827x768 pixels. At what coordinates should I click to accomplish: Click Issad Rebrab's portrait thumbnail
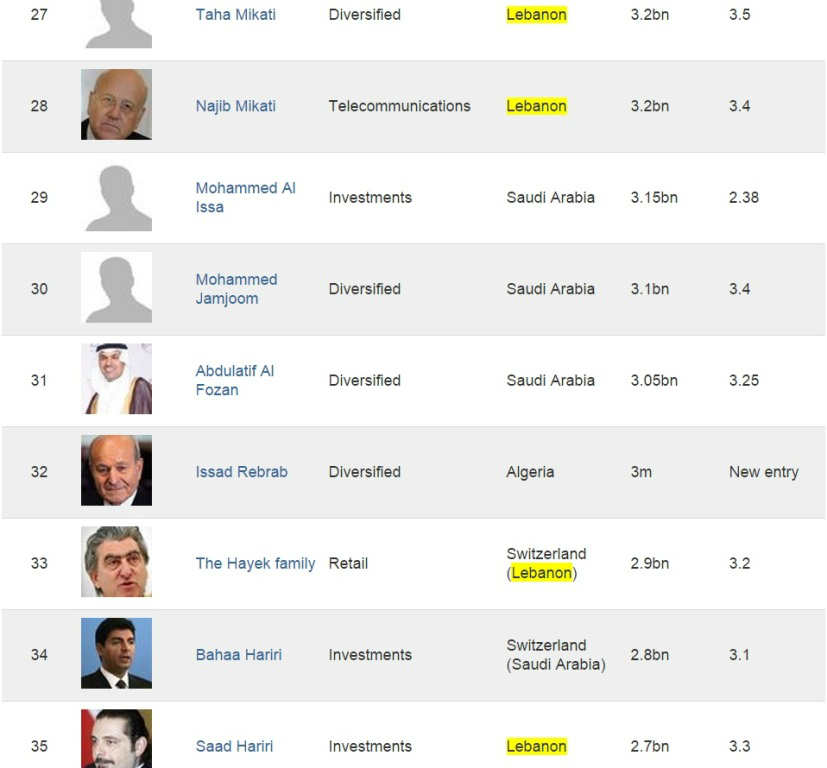(x=116, y=471)
